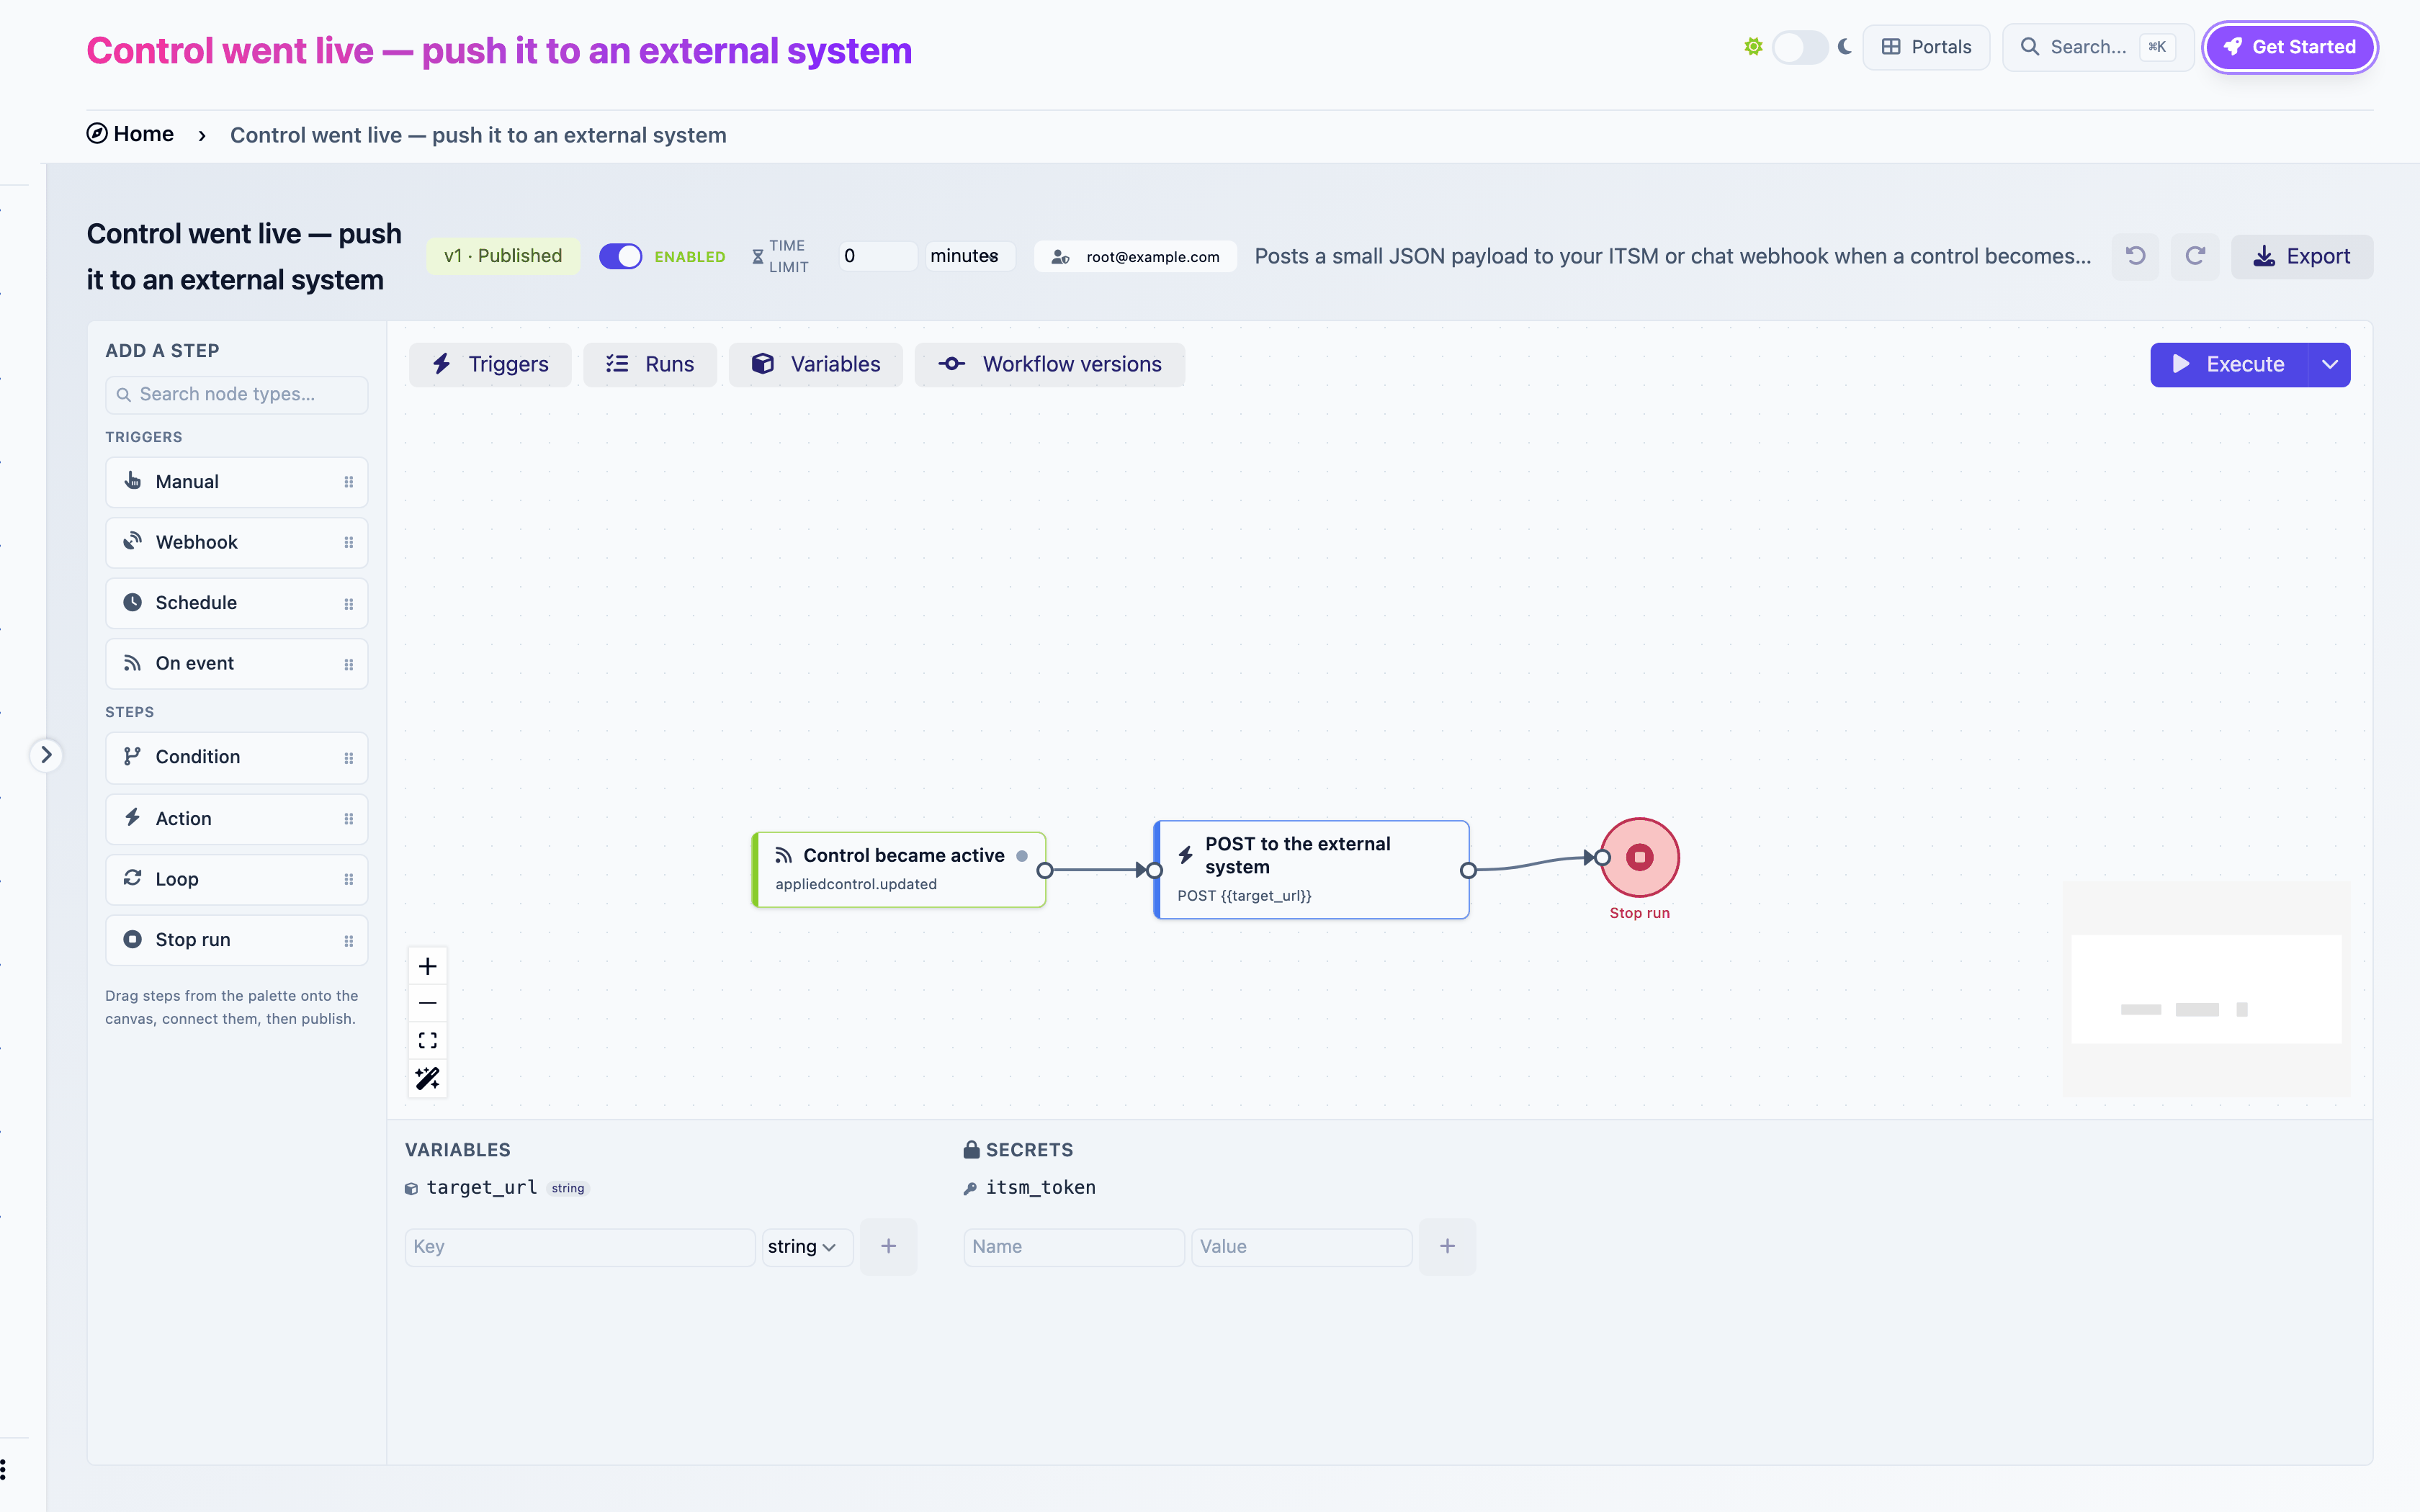Click the compass Home icon in breadcrumb
The width and height of the screenshot is (2420, 1512).
click(x=97, y=134)
